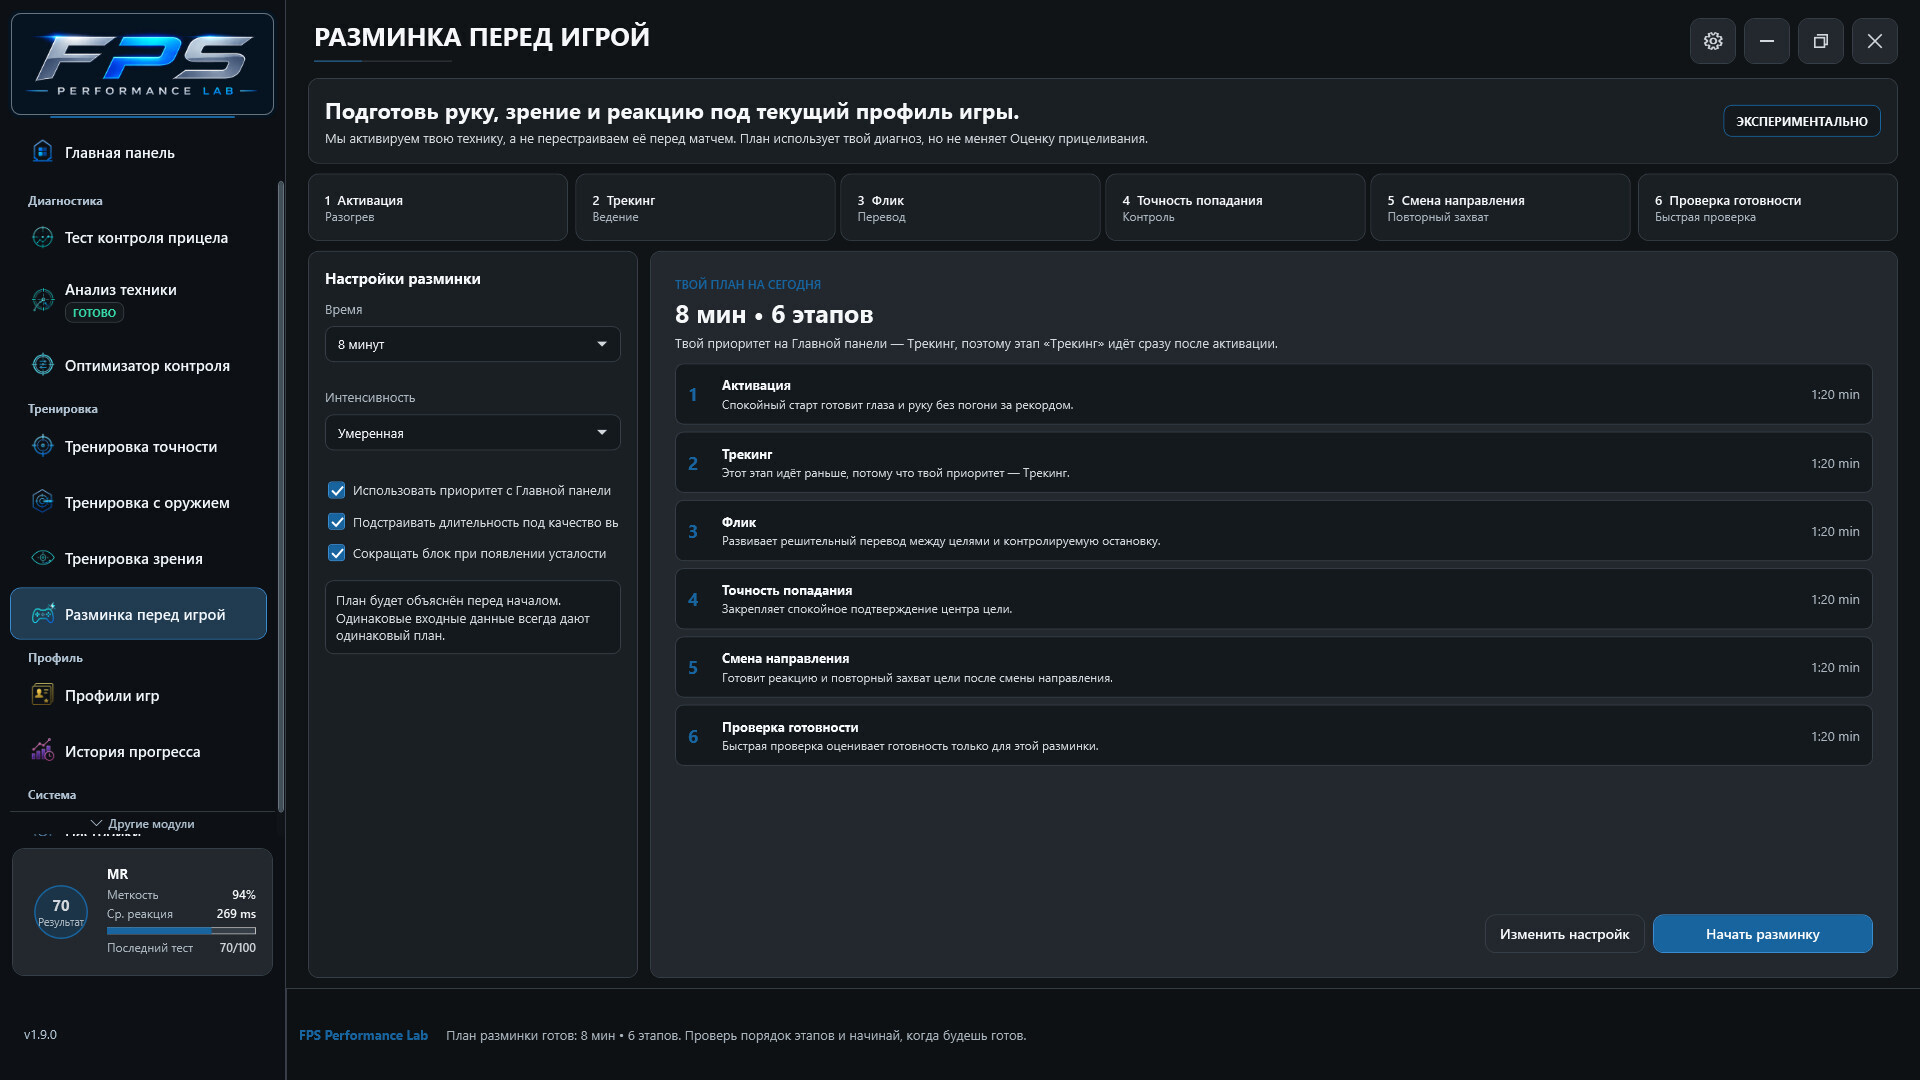The height and width of the screenshot is (1080, 1920).
Task: Click the ЭКСПЕРИМЕНТАЛЬНО badge button
Action: (x=1801, y=121)
